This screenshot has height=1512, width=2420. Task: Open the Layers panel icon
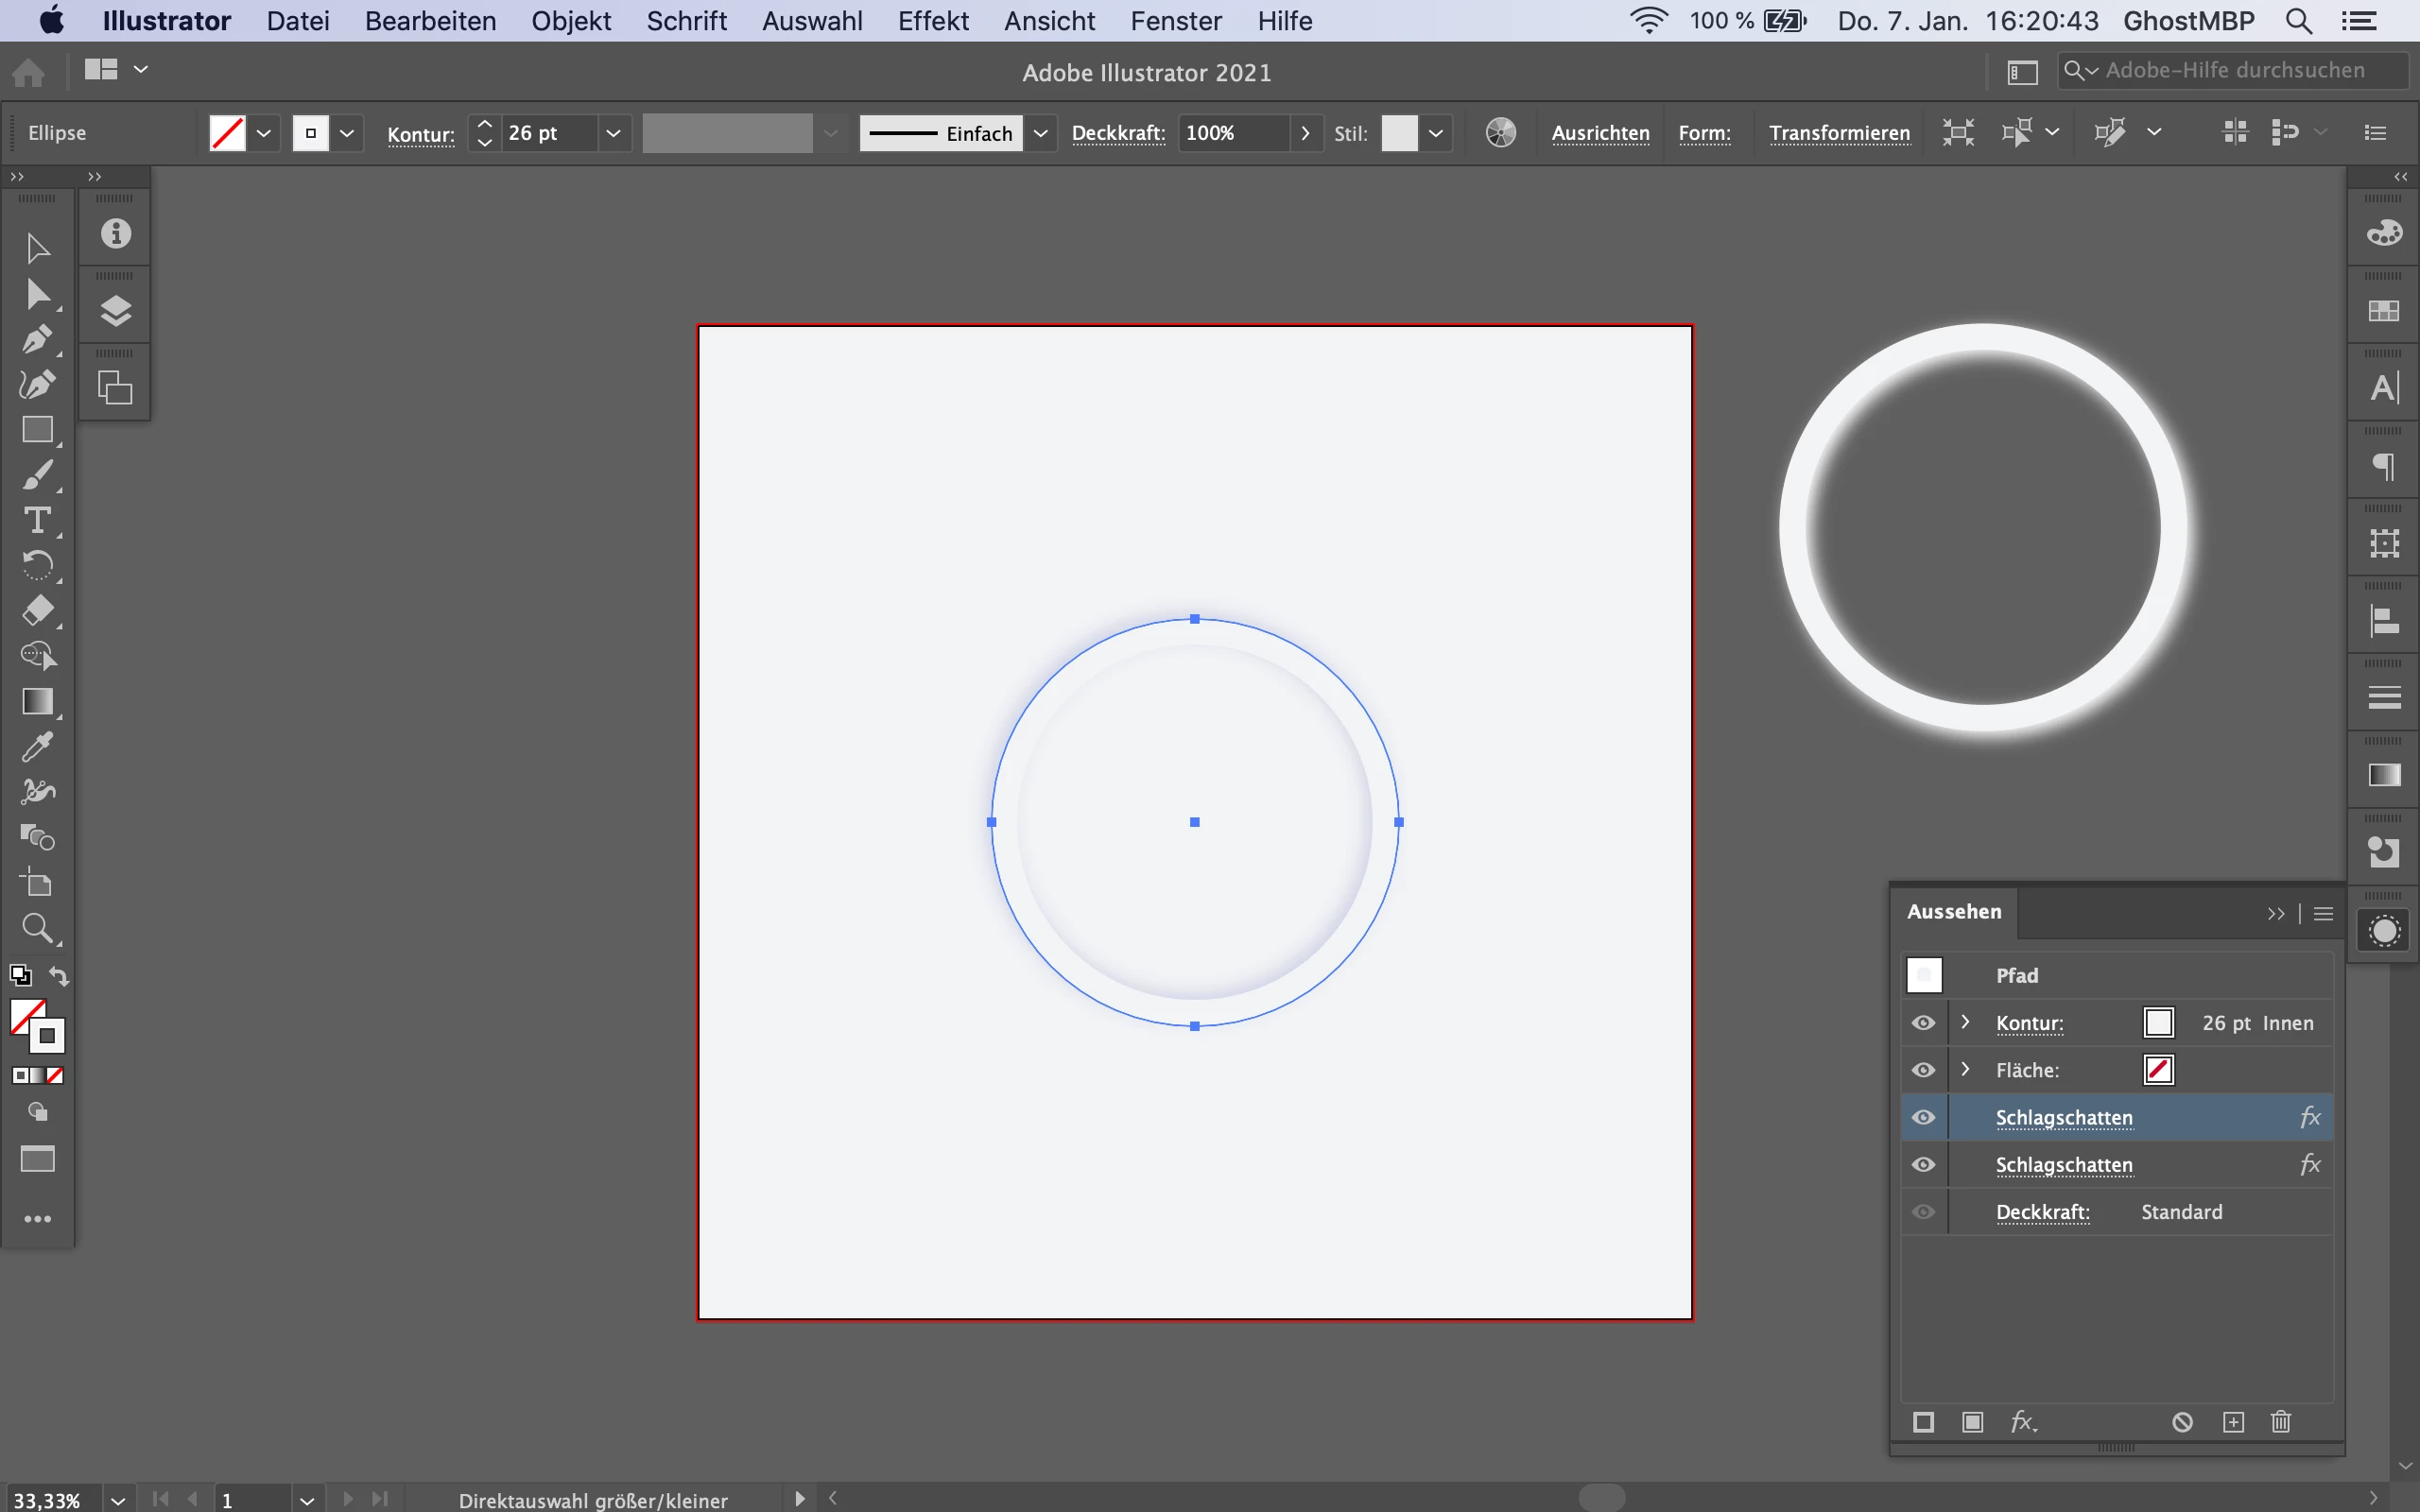[x=116, y=311]
